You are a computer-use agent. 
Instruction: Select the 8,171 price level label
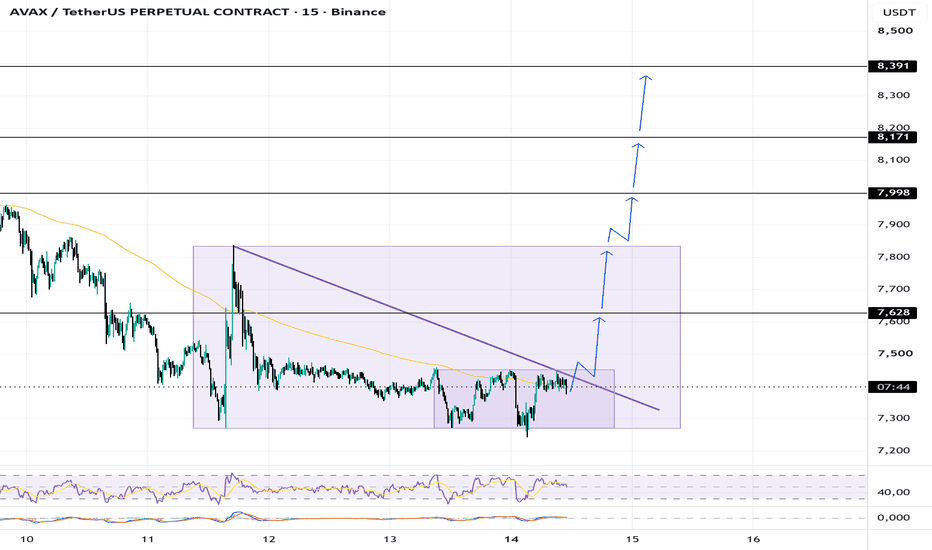pyautogui.click(x=892, y=137)
